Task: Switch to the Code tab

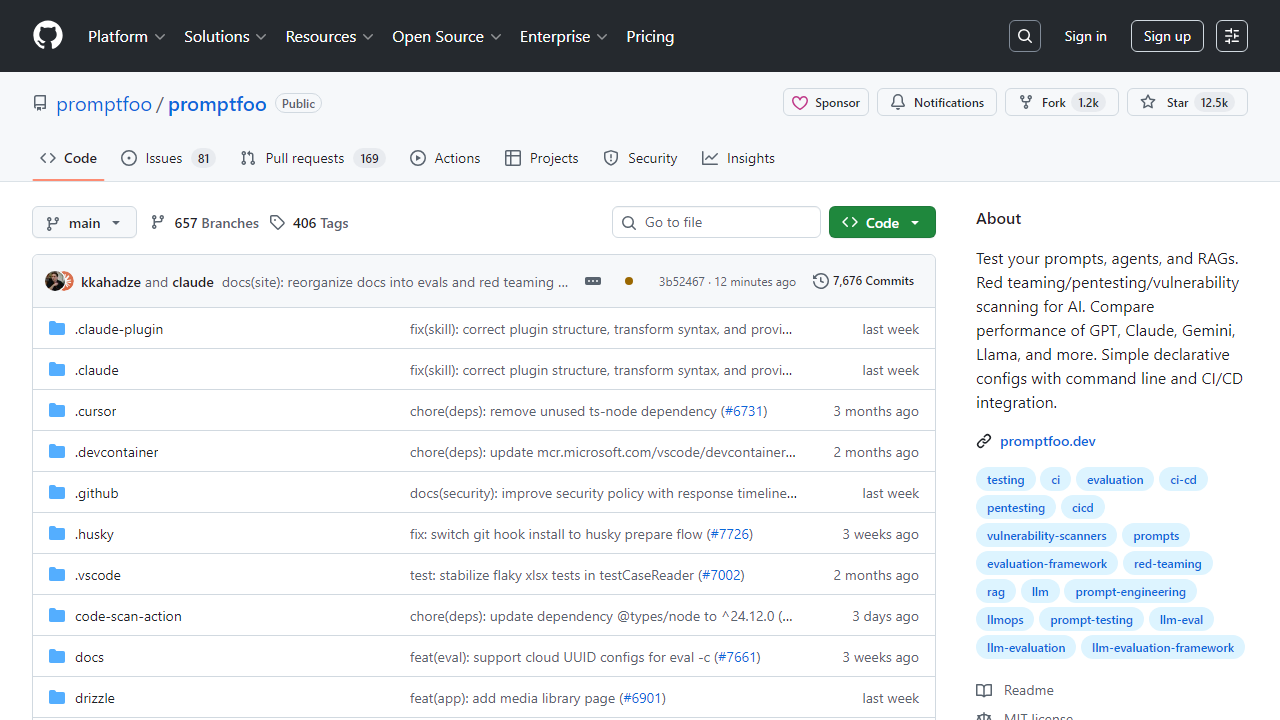Action: pos(68,158)
